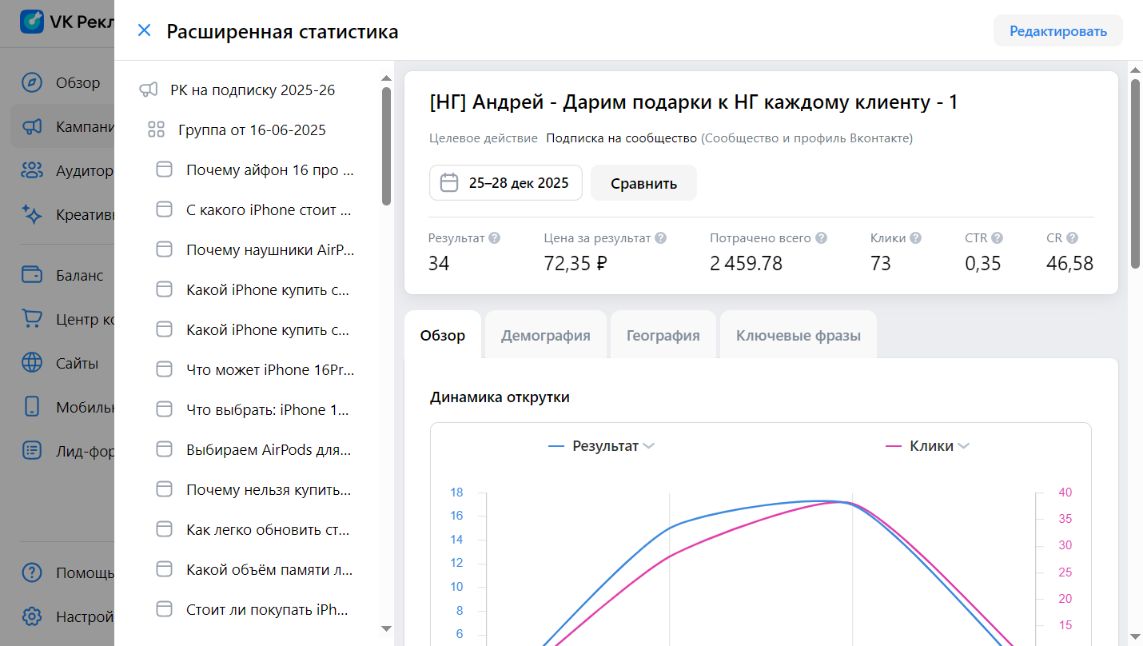
Task: Click help icon next to Потрачено всего
Action: (821, 238)
